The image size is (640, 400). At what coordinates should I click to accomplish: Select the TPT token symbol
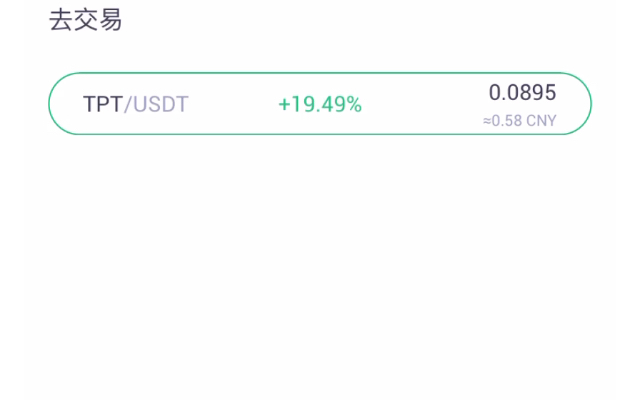[x=103, y=104]
